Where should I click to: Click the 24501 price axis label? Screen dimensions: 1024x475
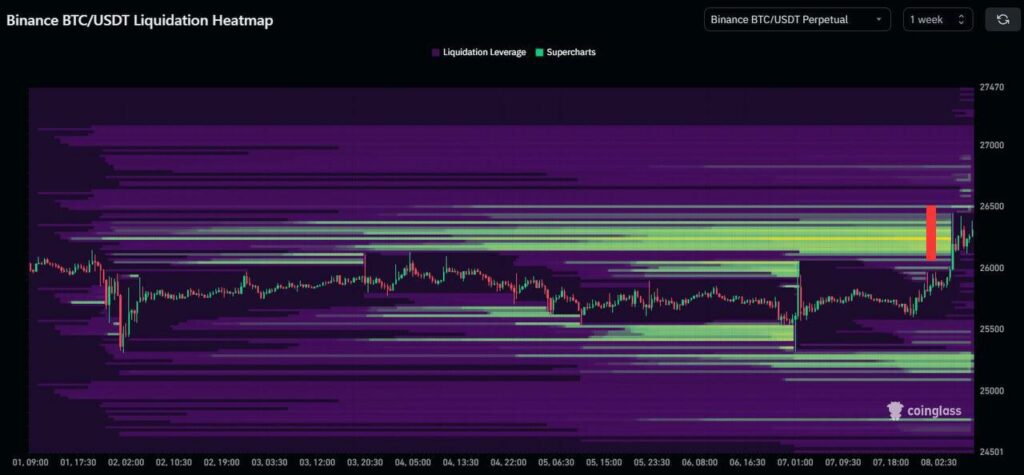(x=992, y=451)
